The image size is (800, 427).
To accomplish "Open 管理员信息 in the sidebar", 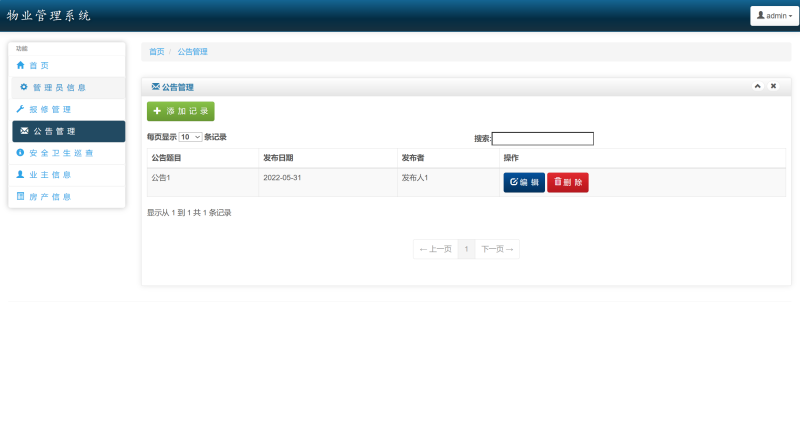I will pyautogui.click(x=68, y=88).
